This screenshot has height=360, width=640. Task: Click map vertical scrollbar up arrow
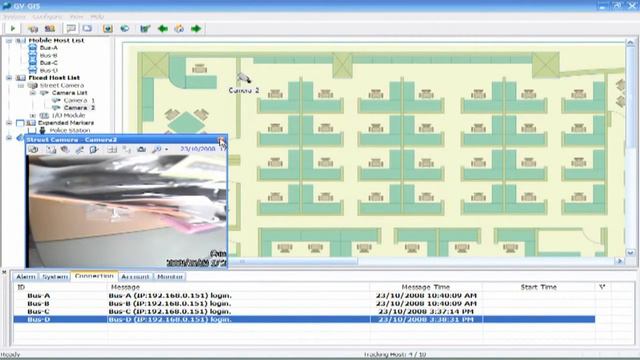pyautogui.click(x=630, y=42)
